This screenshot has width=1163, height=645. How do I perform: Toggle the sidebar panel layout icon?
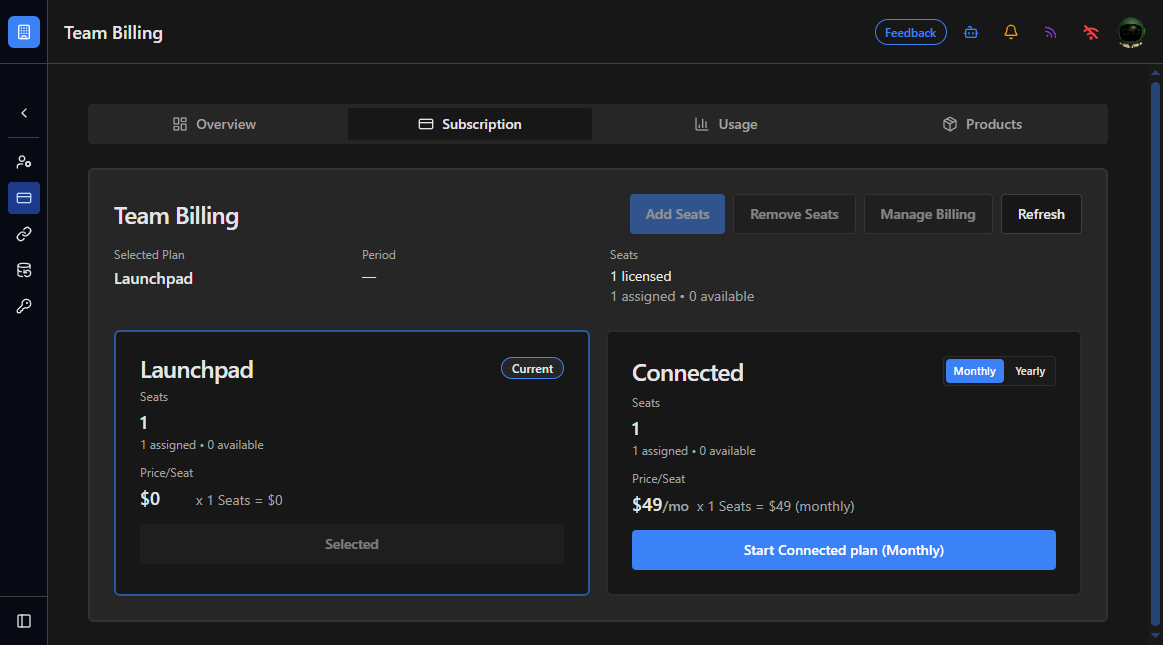point(24,621)
